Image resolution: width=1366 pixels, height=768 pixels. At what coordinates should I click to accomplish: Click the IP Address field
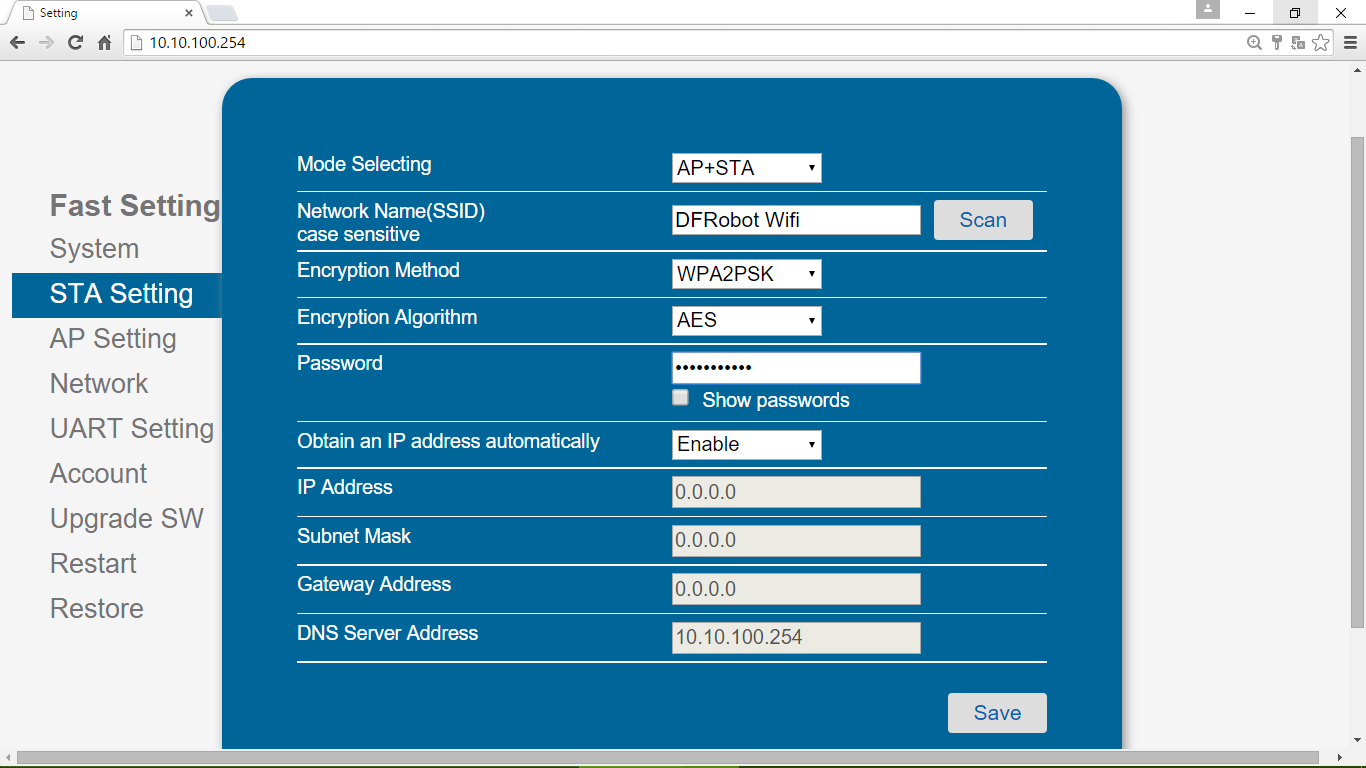tap(796, 492)
